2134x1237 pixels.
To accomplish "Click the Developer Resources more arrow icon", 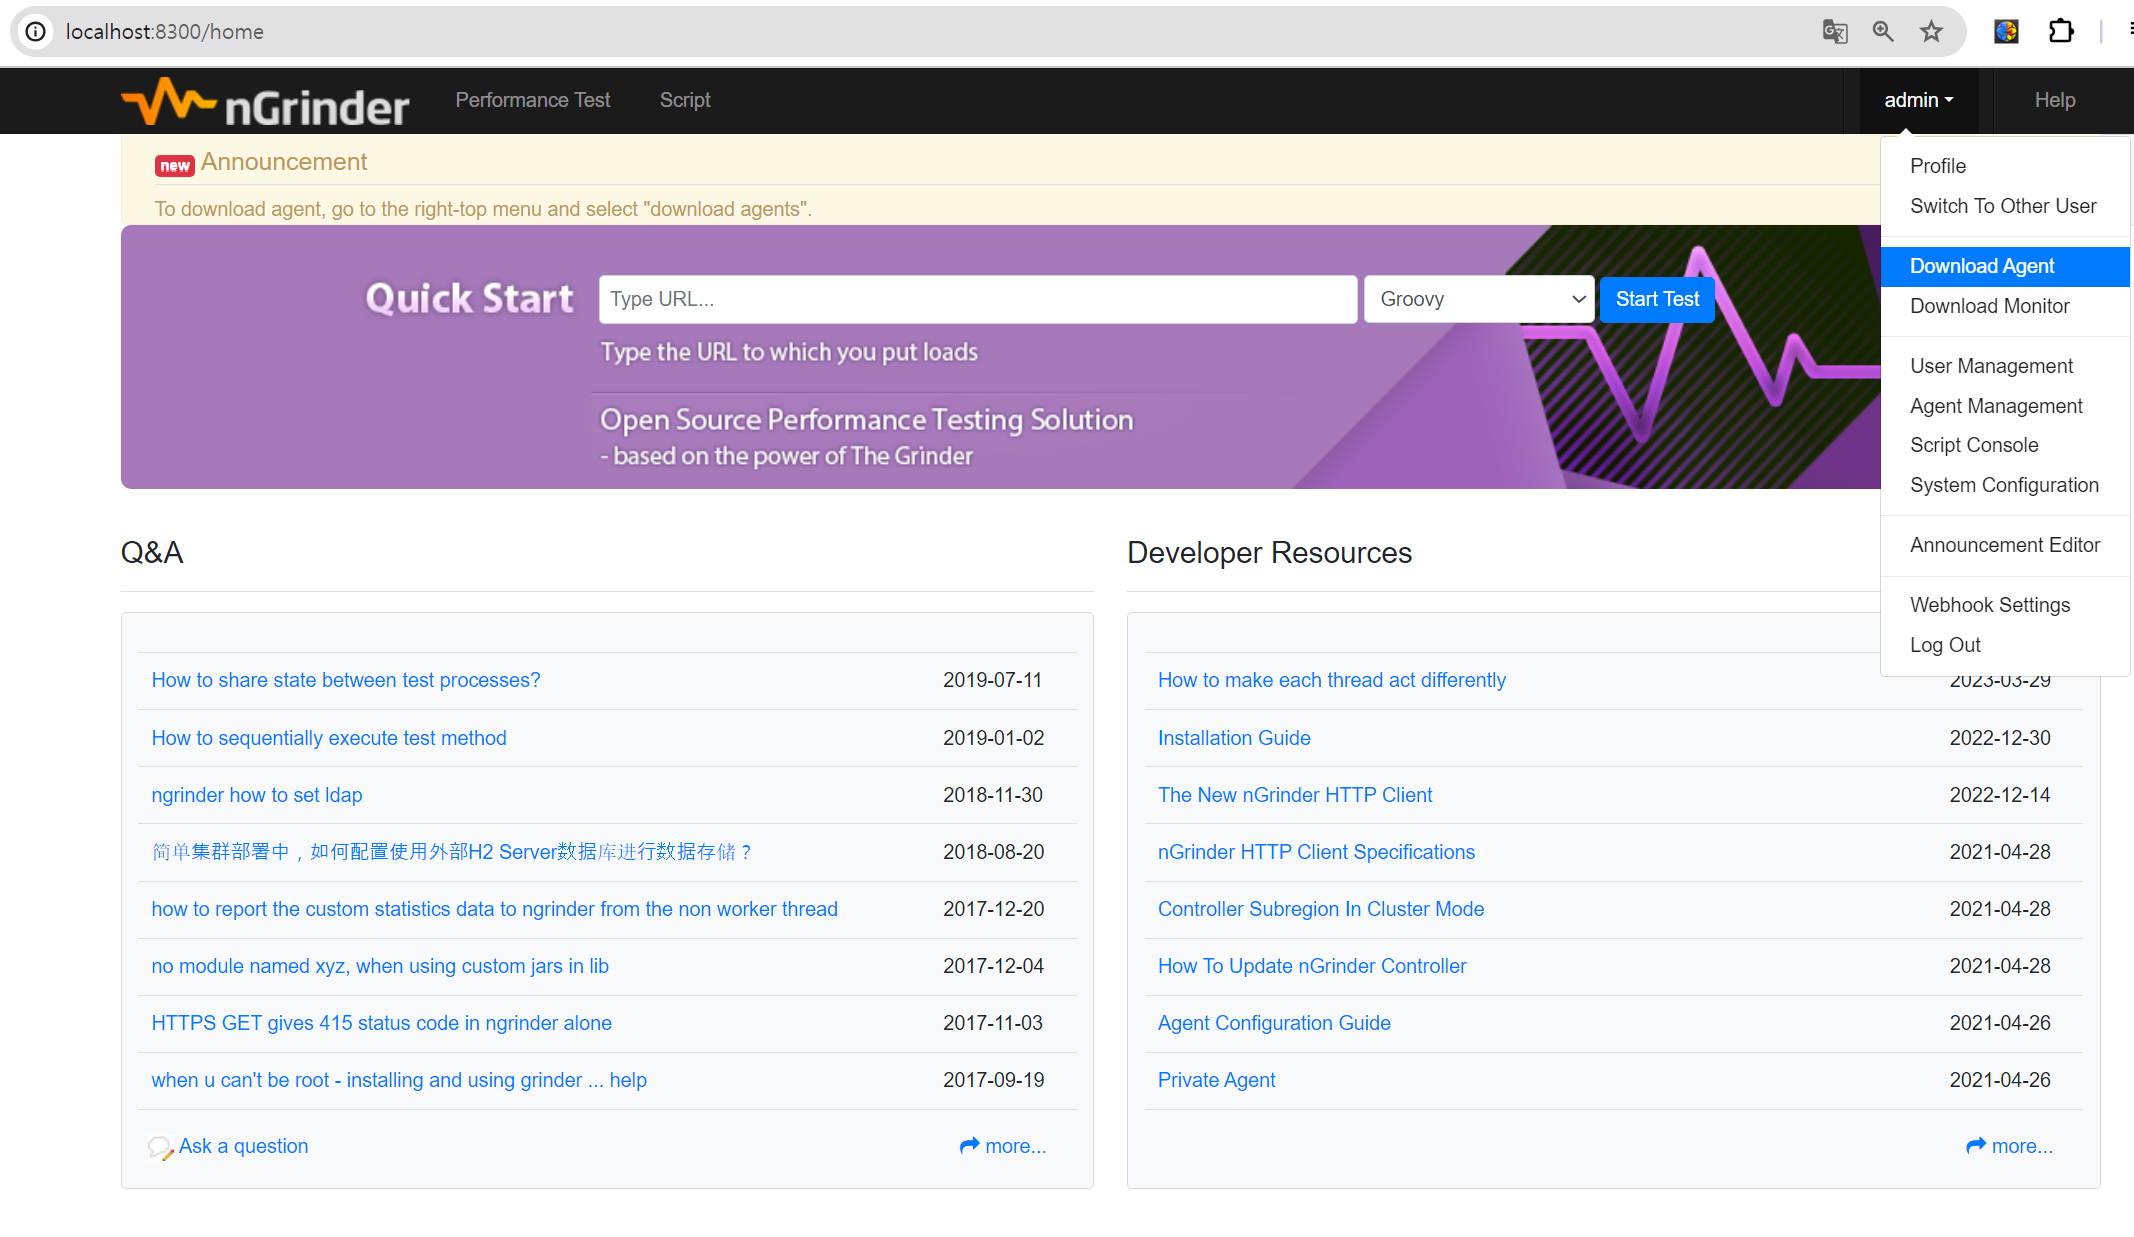I will [x=1976, y=1146].
